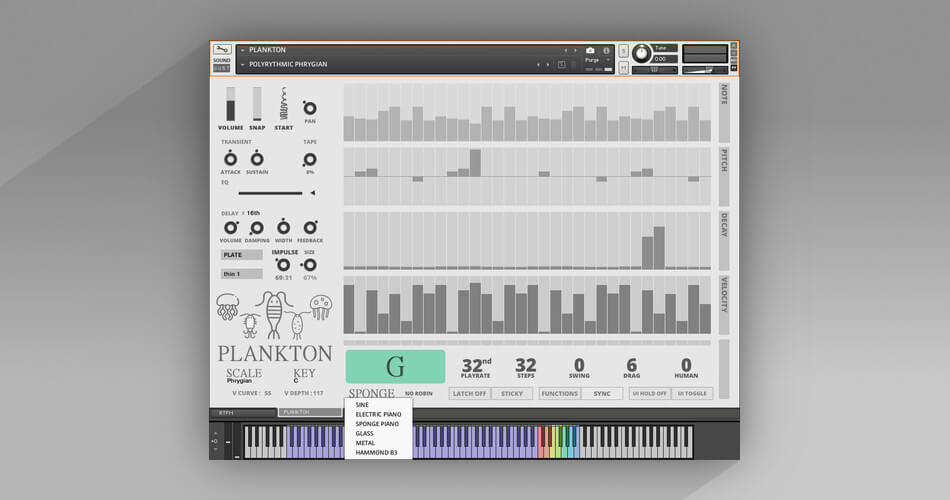Open the Purge dropdown menu

pyautogui.click(x=597, y=61)
